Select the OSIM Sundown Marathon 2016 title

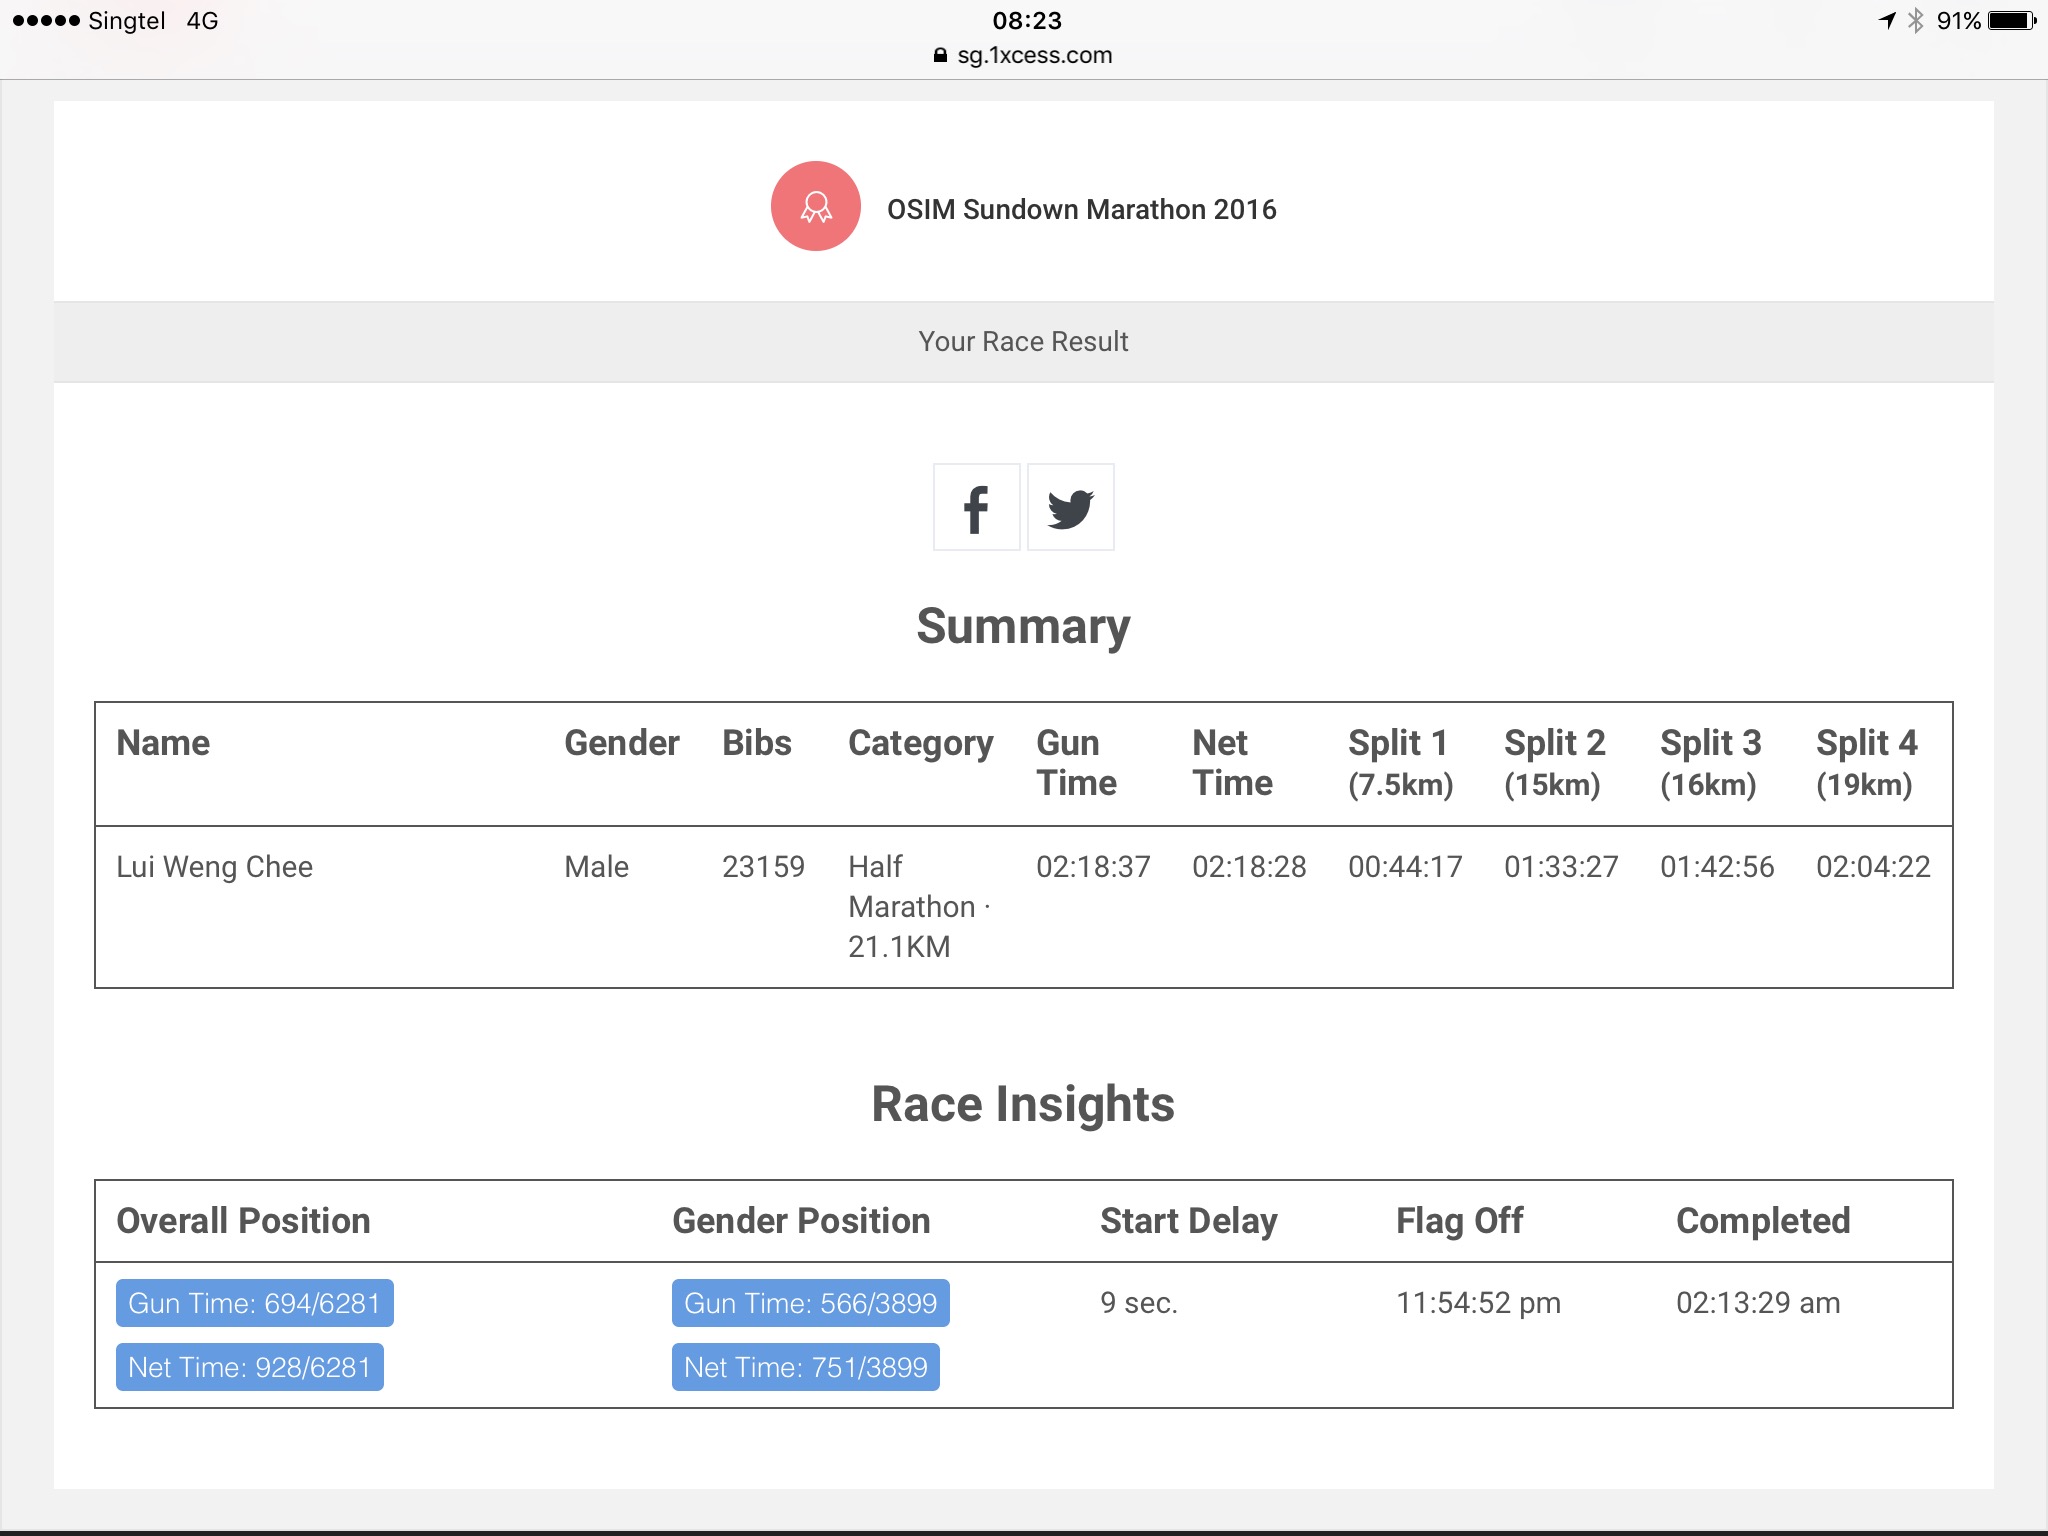point(1081,209)
